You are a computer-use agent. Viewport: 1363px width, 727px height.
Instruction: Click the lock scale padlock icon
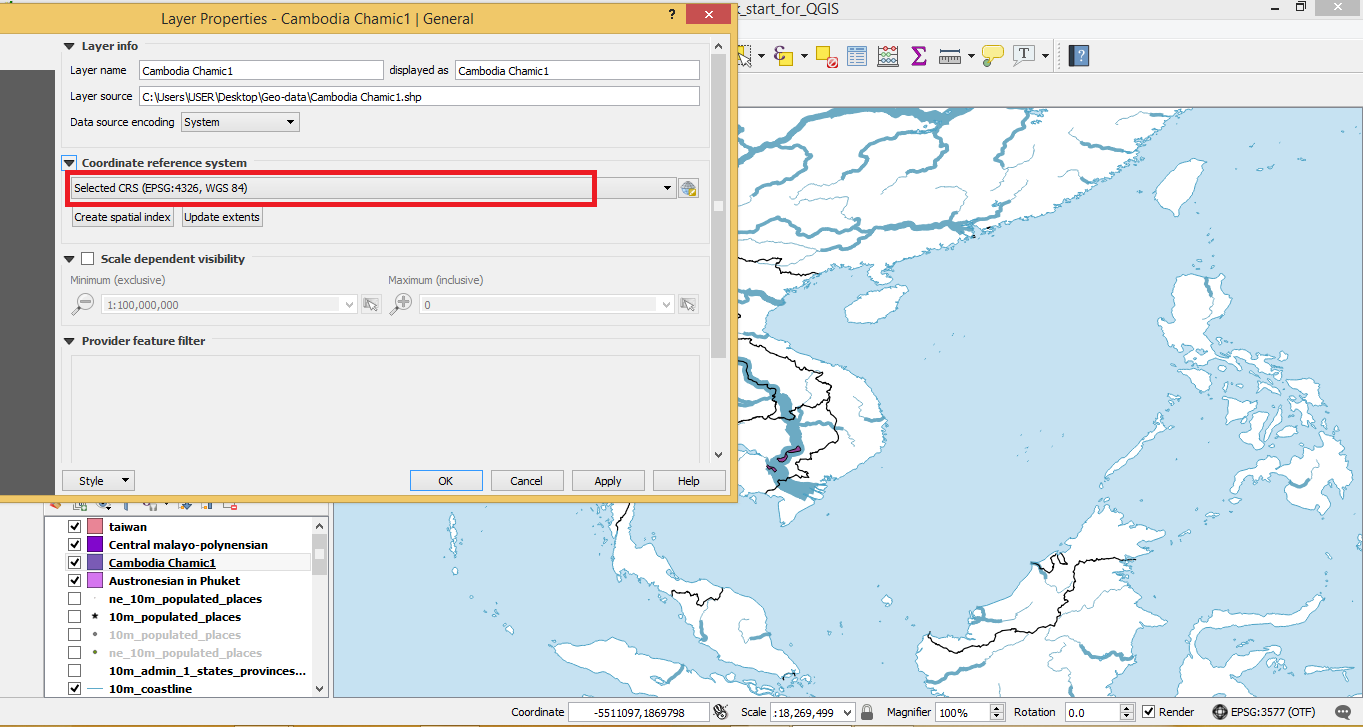868,712
